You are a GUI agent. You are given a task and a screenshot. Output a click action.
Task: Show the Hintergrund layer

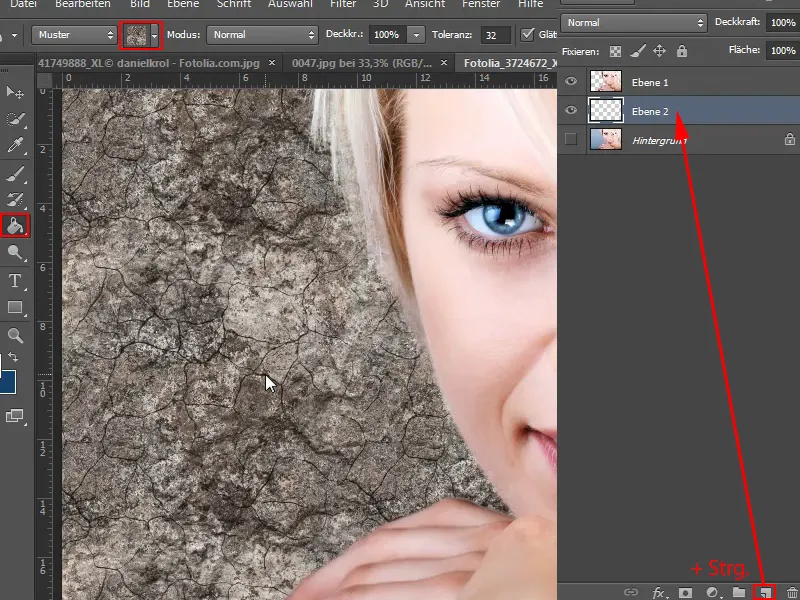(571, 139)
